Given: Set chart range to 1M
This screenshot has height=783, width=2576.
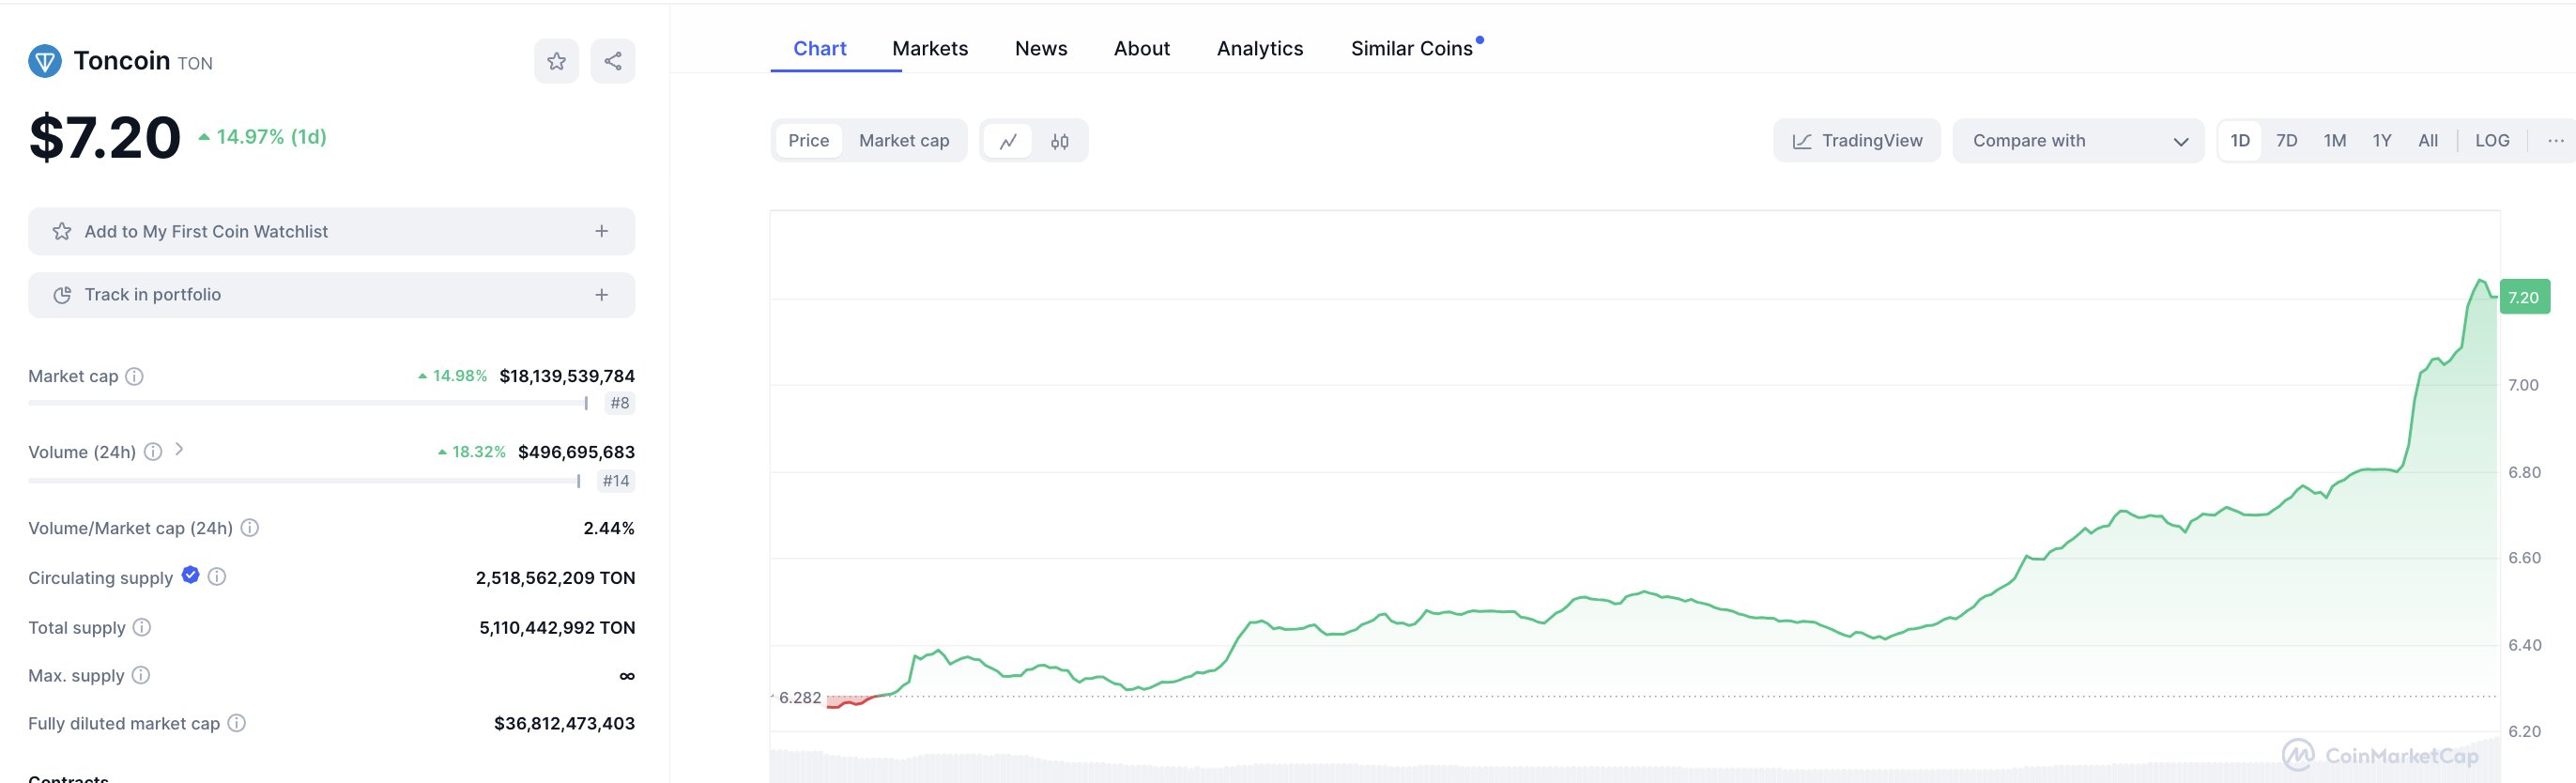Looking at the screenshot, I should coord(2335,141).
